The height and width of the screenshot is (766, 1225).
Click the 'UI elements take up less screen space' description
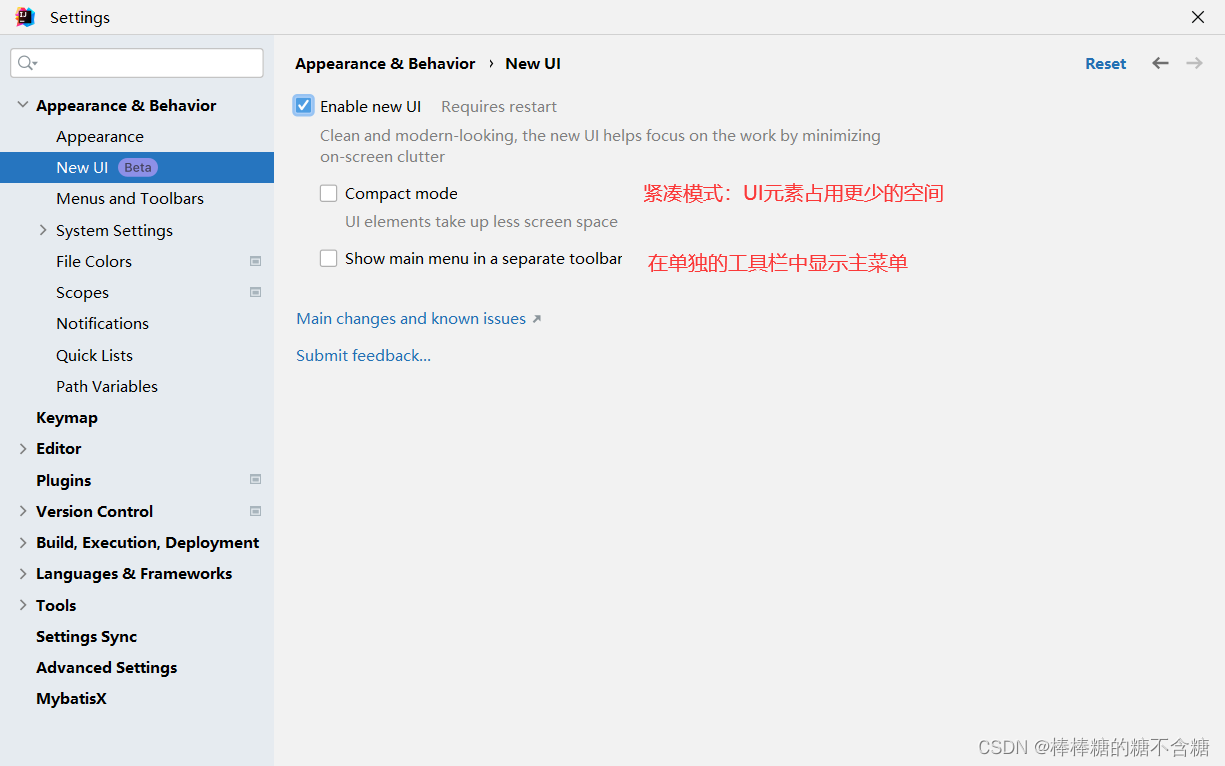coord(481,222)
